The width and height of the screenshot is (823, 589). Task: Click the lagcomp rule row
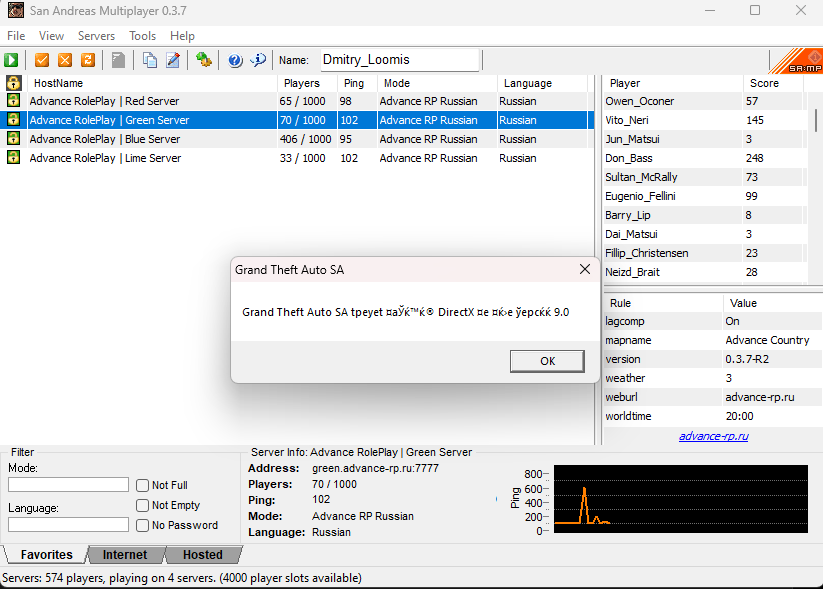[x=713, y=321]
